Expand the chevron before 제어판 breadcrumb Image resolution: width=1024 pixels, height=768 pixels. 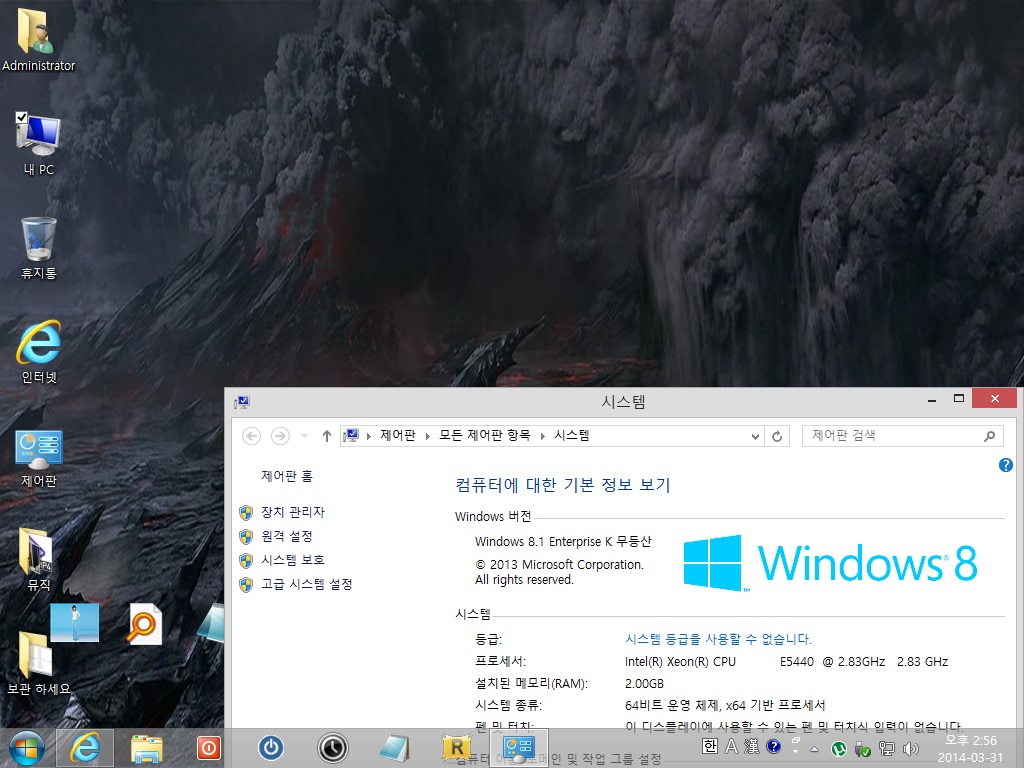point(368,436)
